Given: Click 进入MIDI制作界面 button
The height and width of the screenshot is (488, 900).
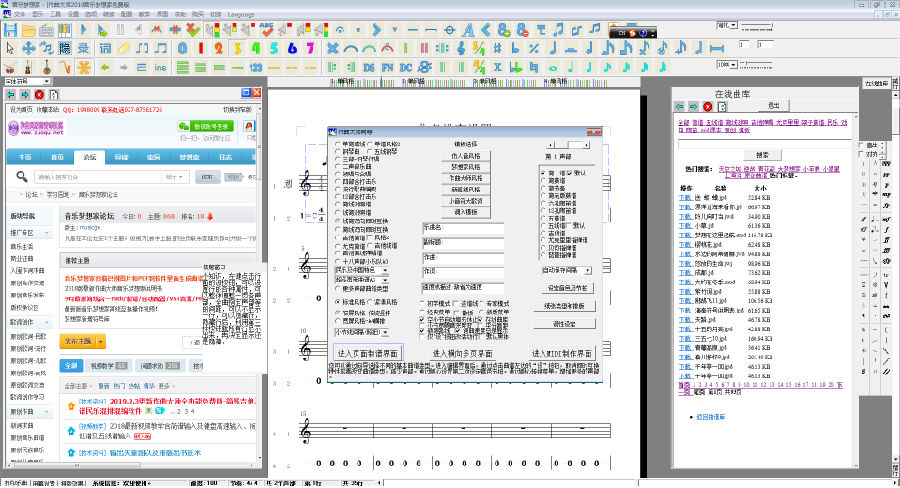Looking at the screenshot, I should pyautogui.click(x=561, y=353).
